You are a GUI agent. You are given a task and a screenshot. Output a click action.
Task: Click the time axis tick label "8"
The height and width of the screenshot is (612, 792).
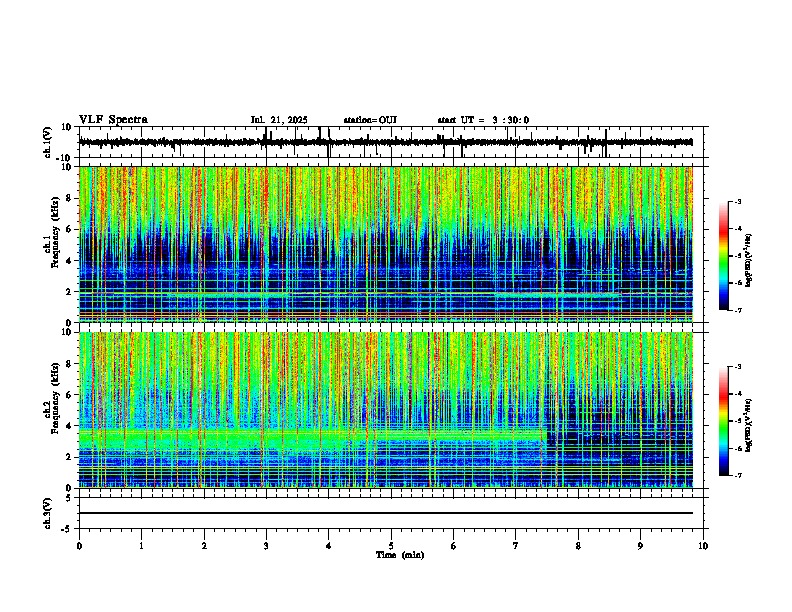tap(578, 546)
